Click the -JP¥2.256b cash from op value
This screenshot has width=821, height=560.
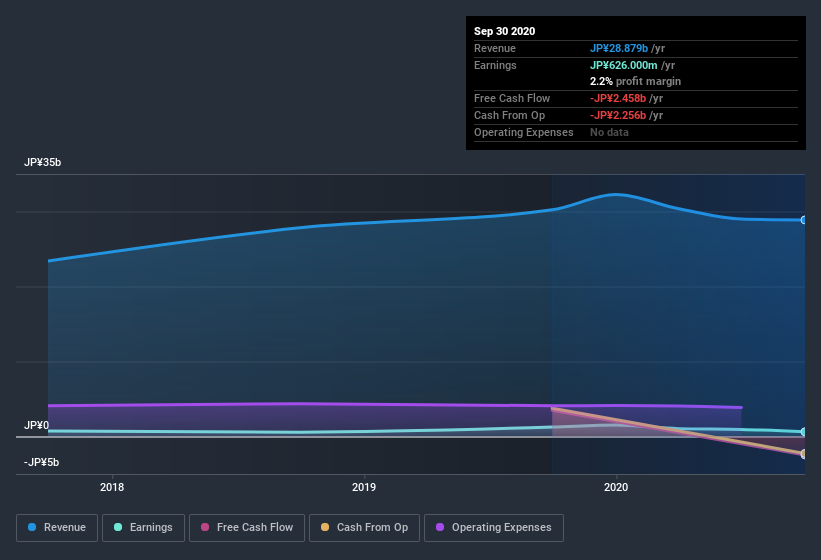click(x=618, y=115)
